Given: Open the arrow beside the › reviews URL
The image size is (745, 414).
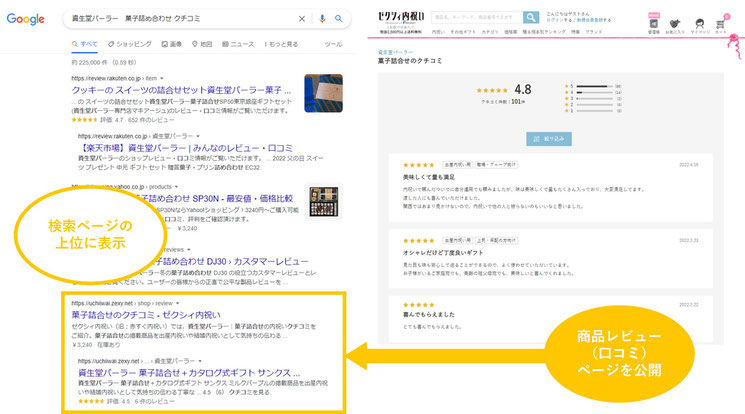Looking at the screenshot, I should coord(189,250).
